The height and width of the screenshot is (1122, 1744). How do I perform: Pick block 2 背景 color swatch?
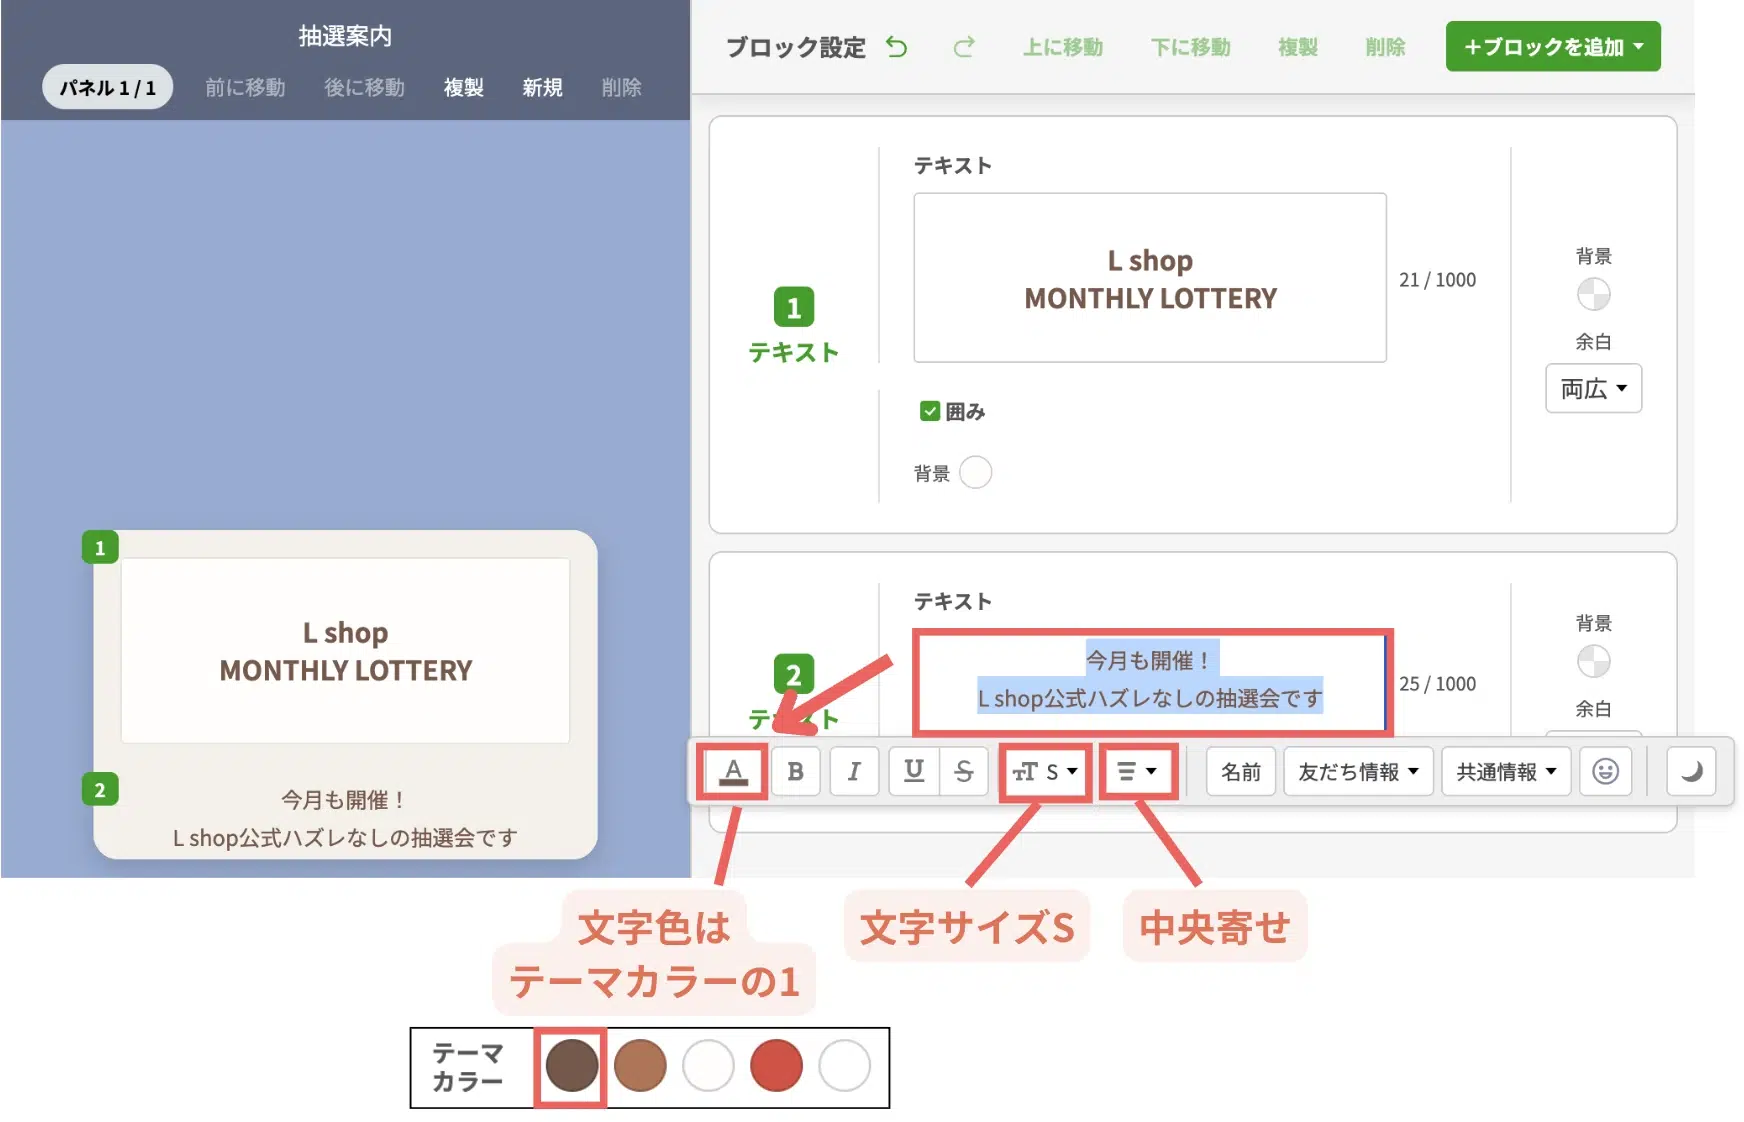1593,662
